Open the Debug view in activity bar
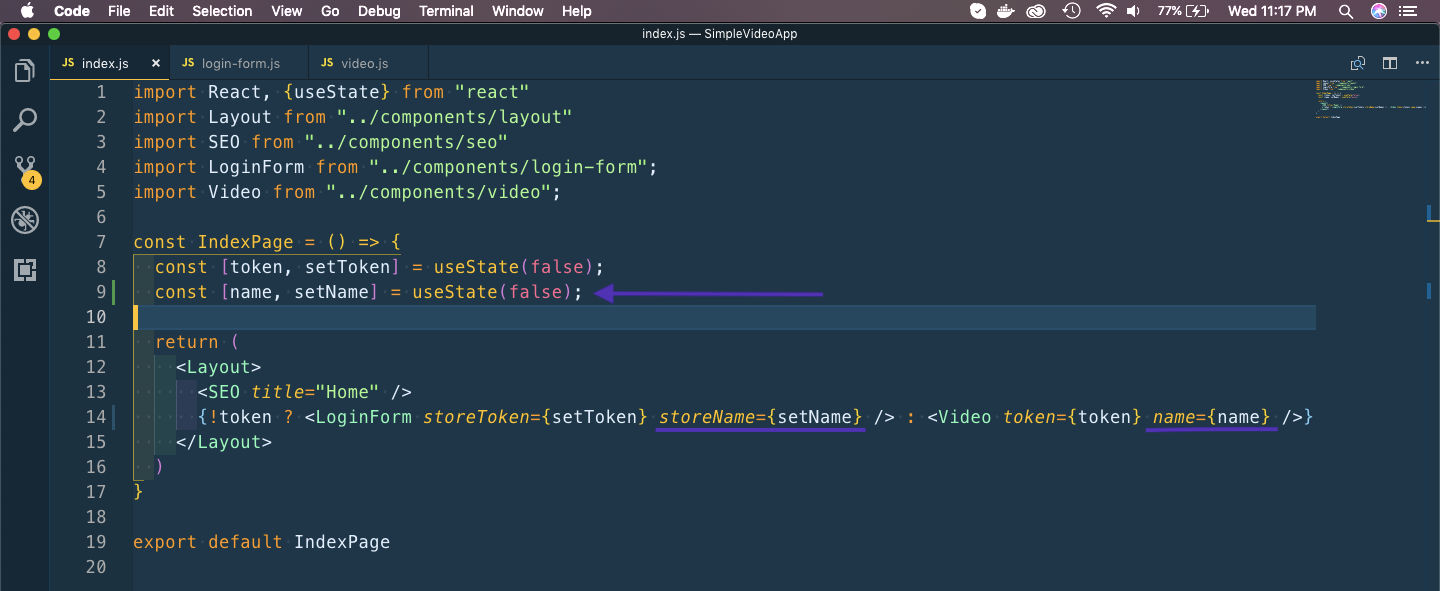The height and width of the screenshot is (591, 1440). [24, 220]
